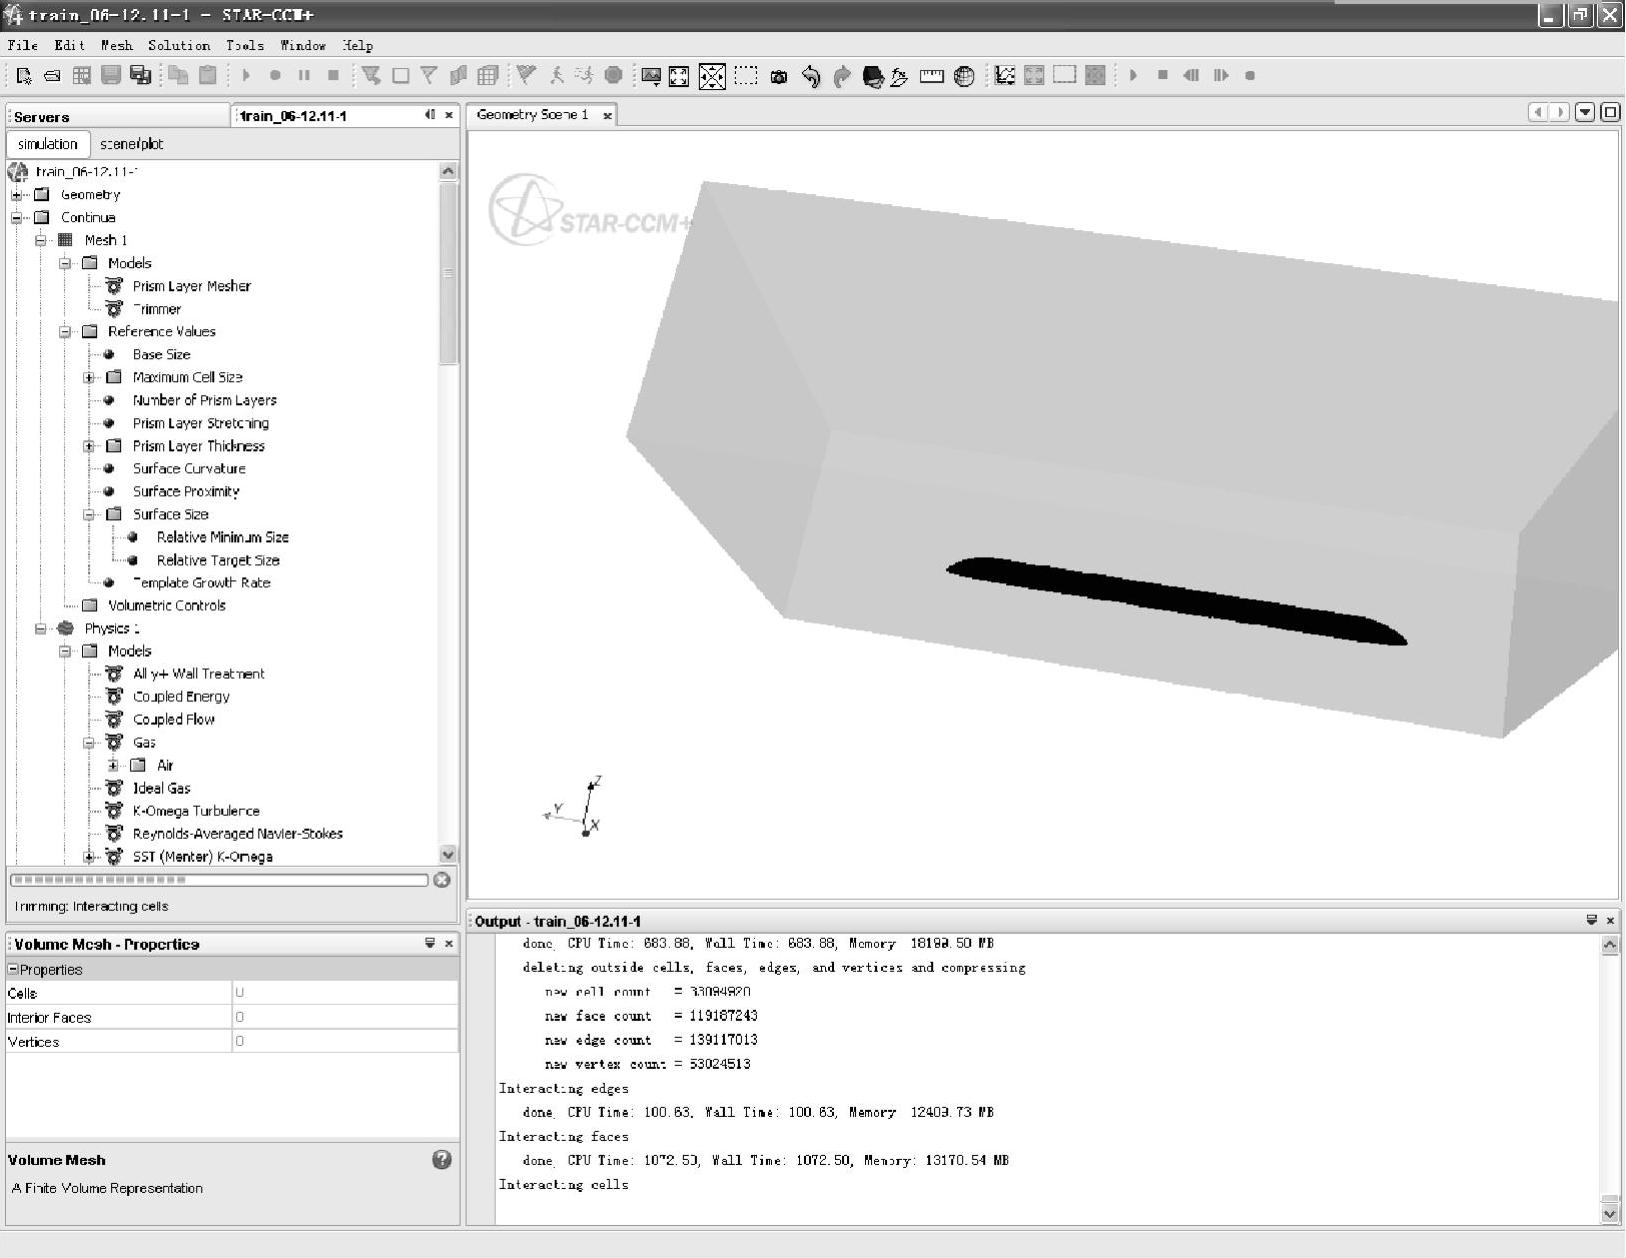Select Base Size reference value
Image resolution: width=1626 pixels, height=1258 pixels.
click(161, 355)
